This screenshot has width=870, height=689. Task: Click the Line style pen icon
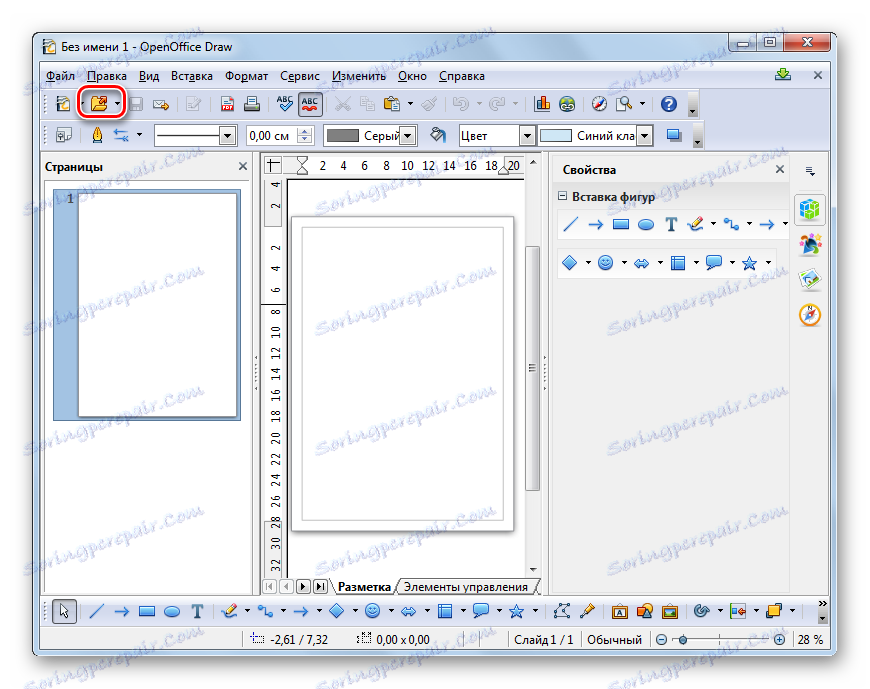tap(97, 135)
